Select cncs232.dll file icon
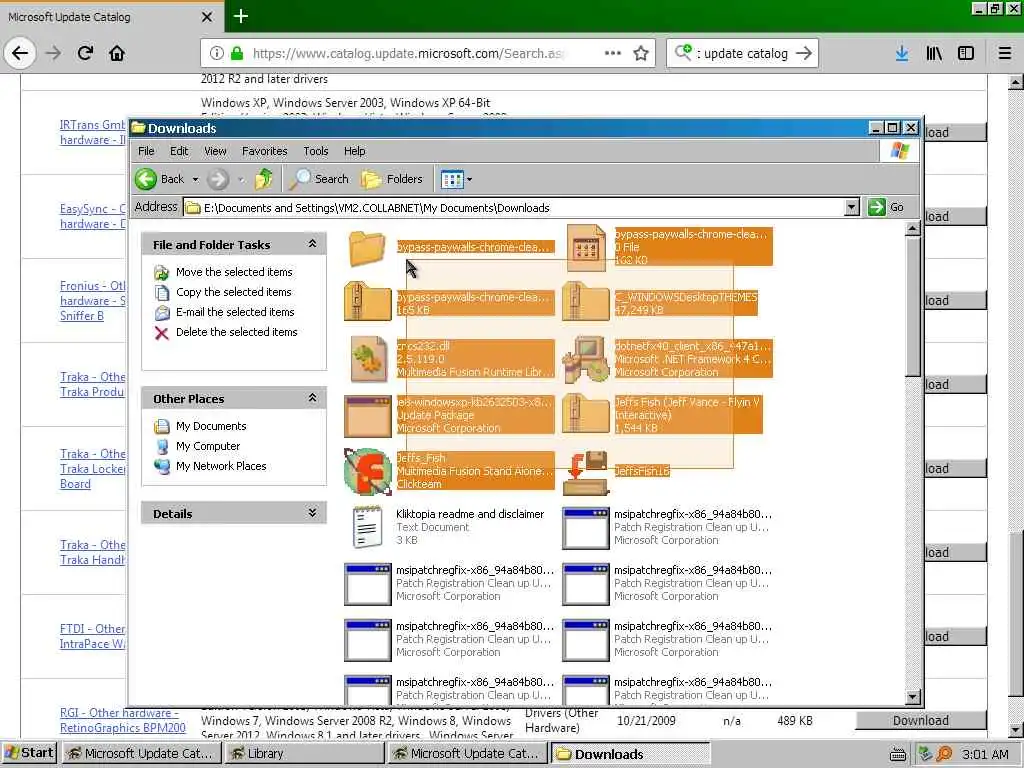The height and width of the screenshot is (768, 1024). (368, 359)
